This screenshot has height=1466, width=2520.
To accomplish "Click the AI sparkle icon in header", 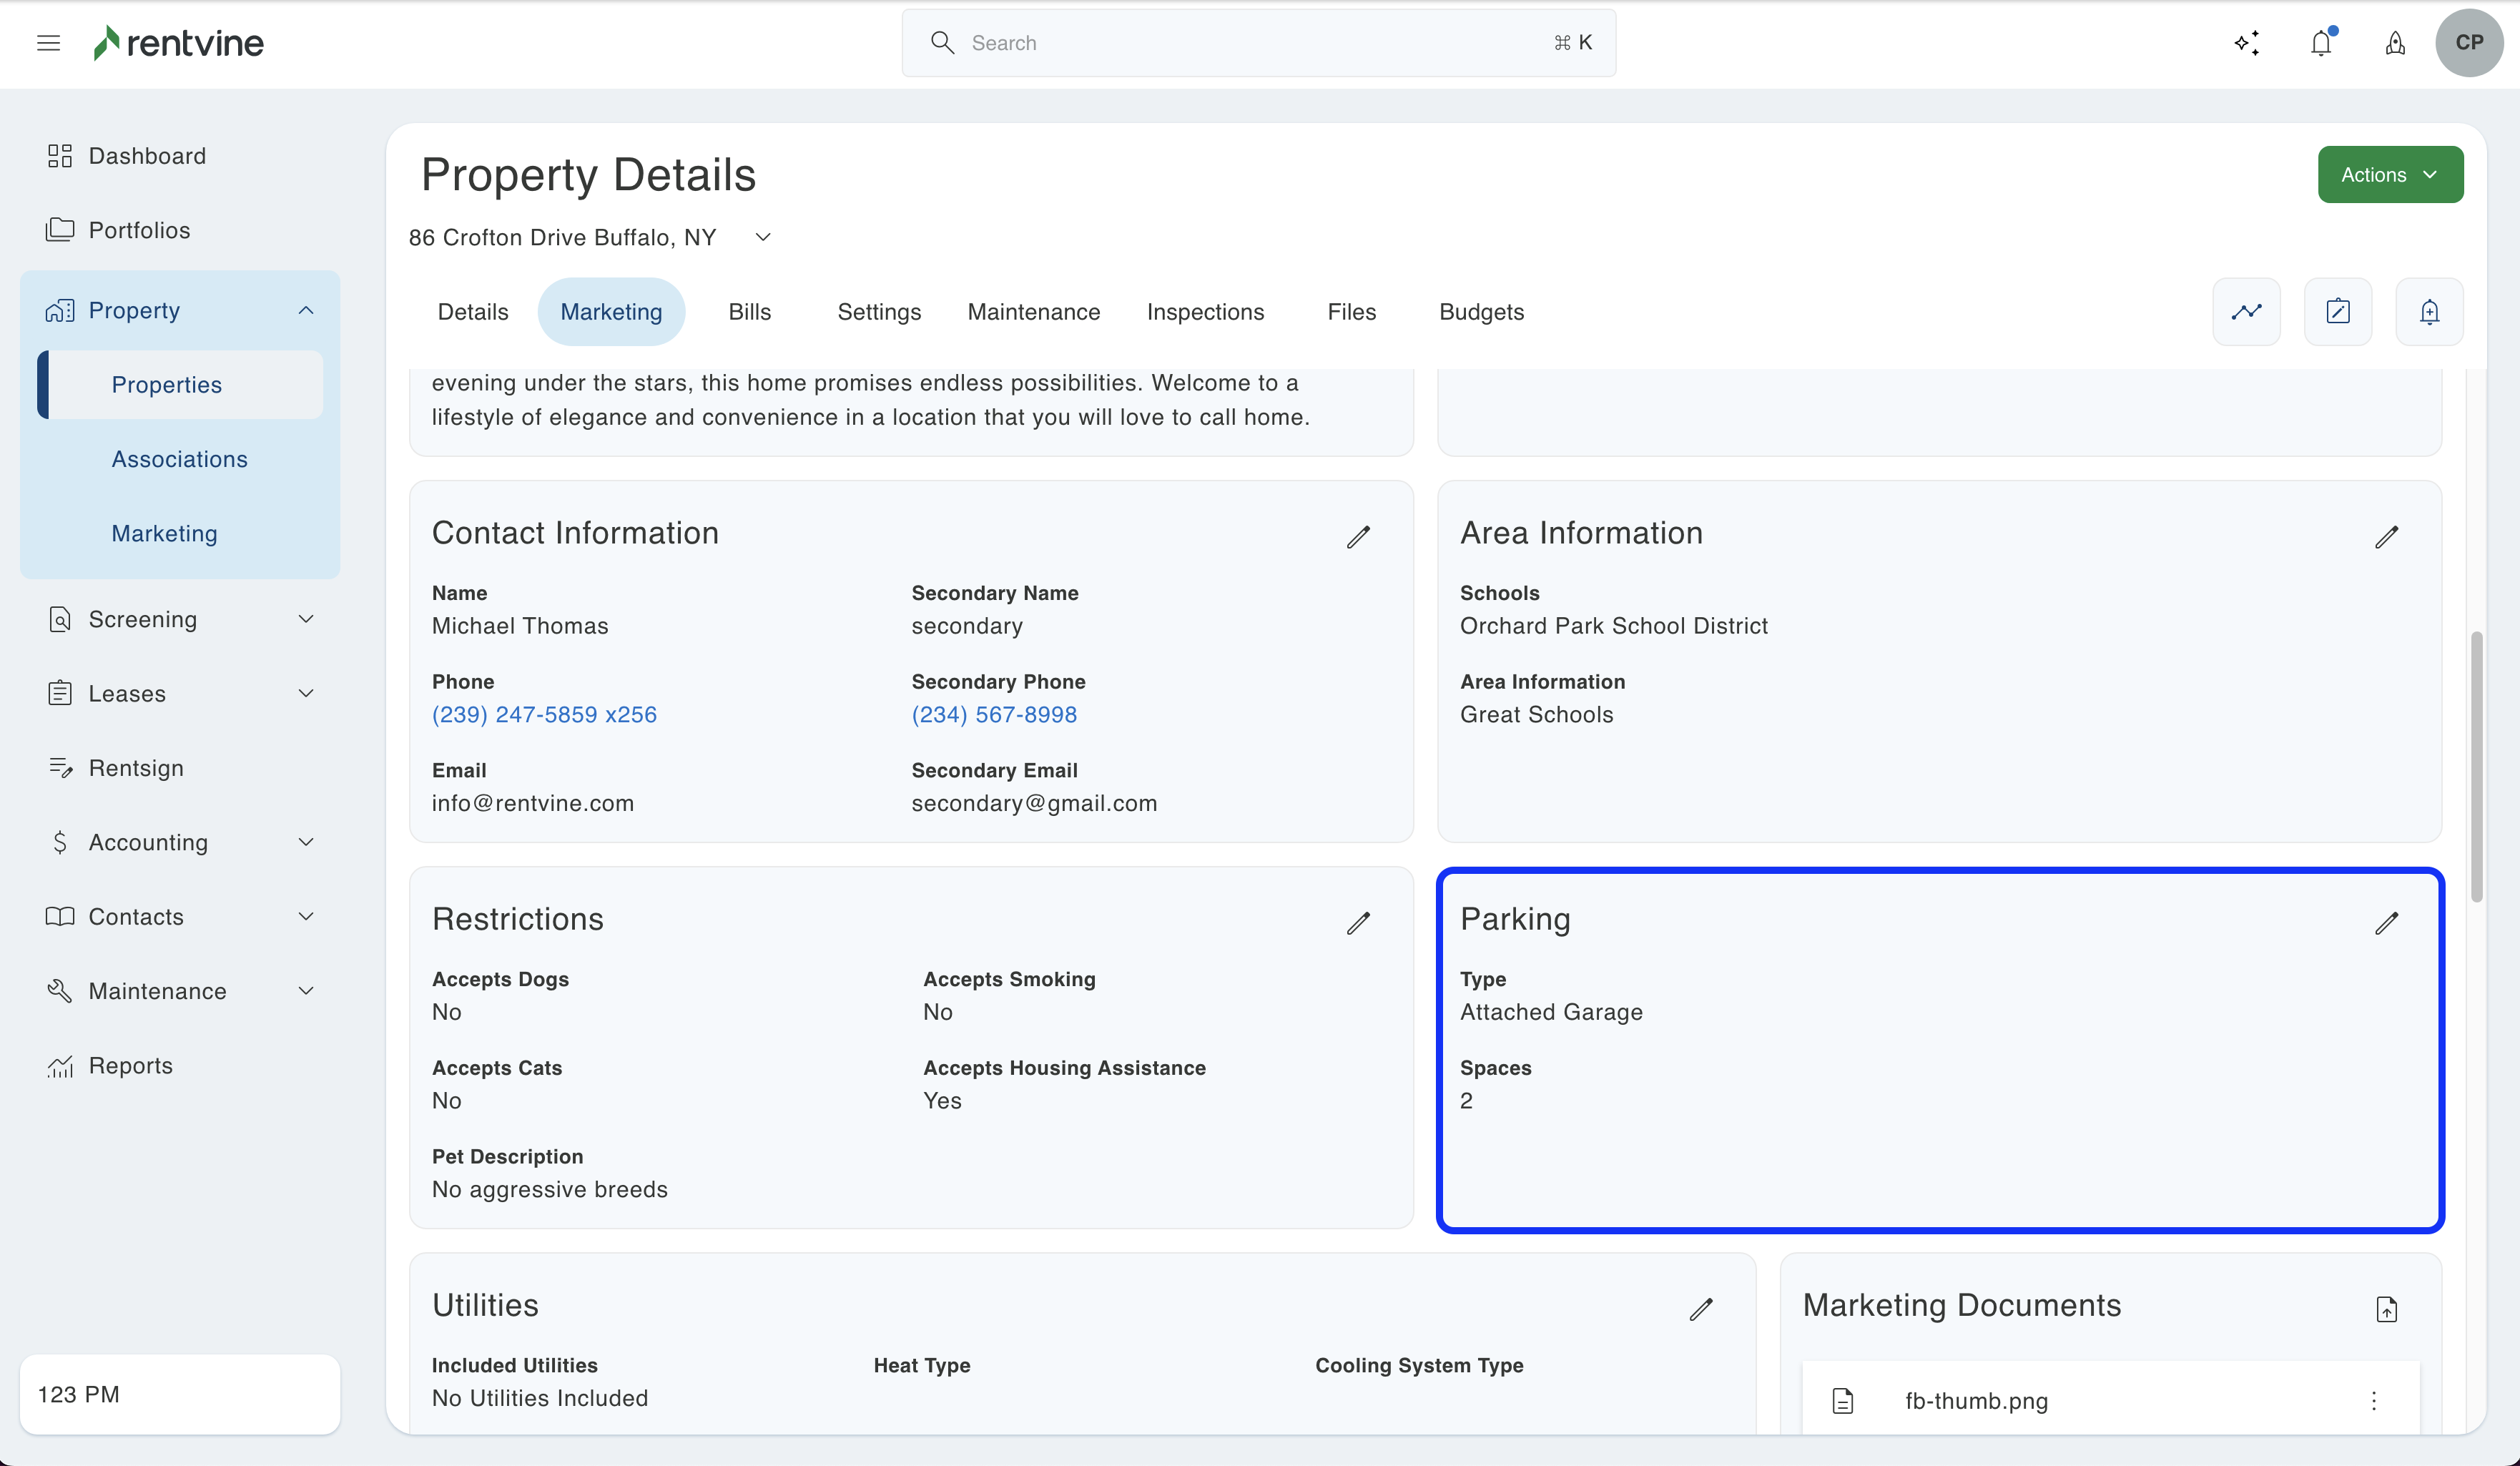I will [x=2247, y=43].
